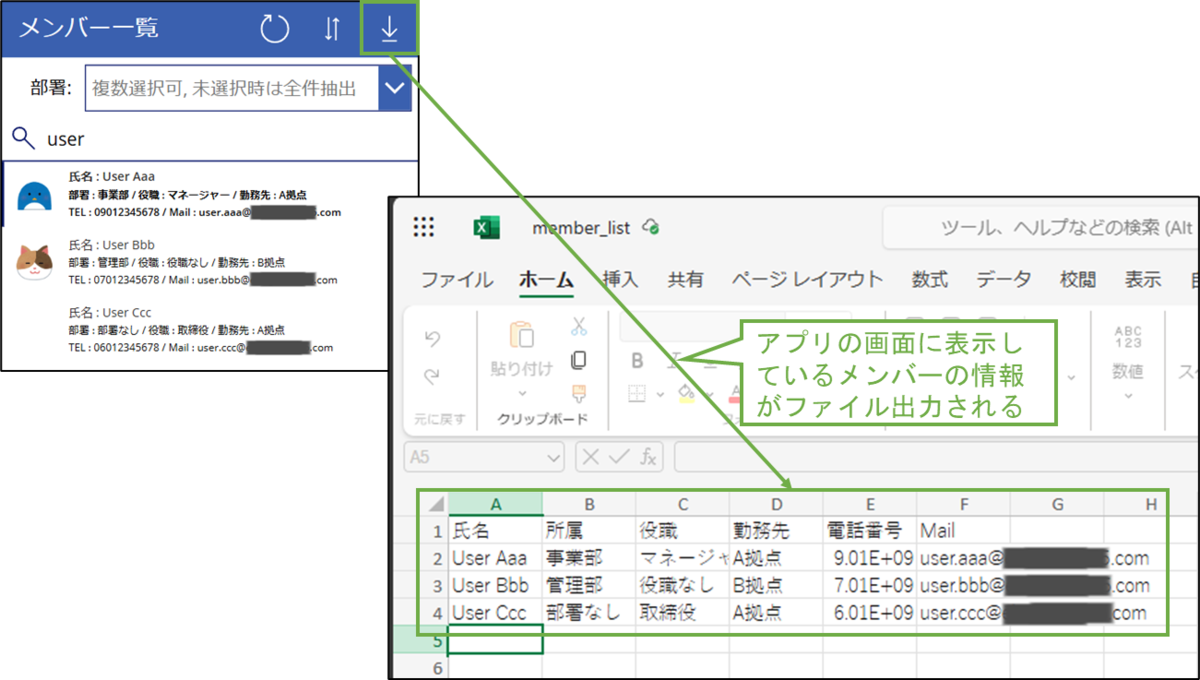Click the download arrow icon in header
Screen dimensions: 1200x680
pos(389,30)
